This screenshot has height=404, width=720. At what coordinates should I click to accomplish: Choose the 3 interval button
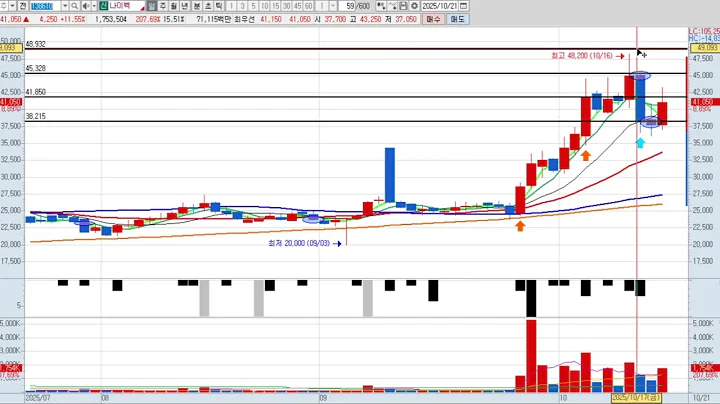pyautogui.click(x=242, y=6)
